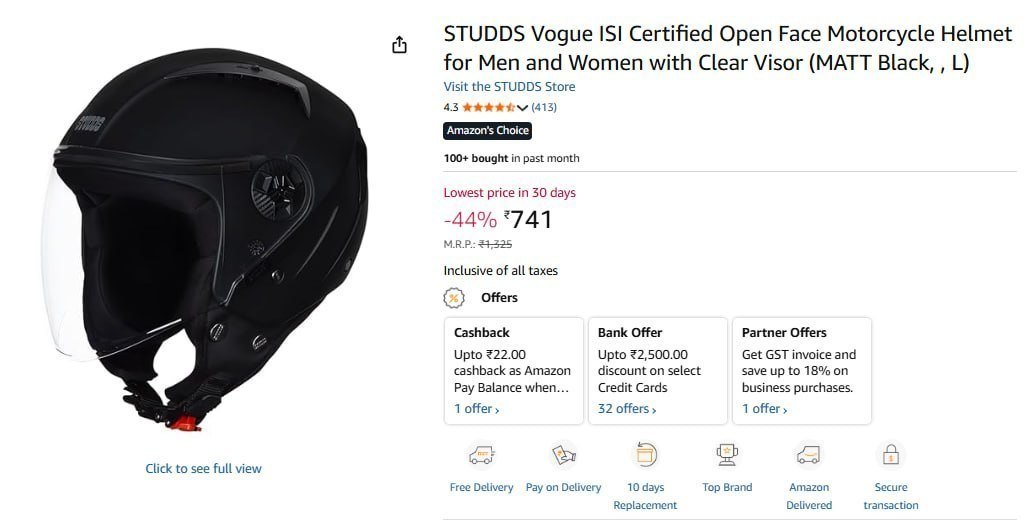The image size is (1031, 530).
Task: Open the 413 ratings link
Action: [x=544, y=107]
